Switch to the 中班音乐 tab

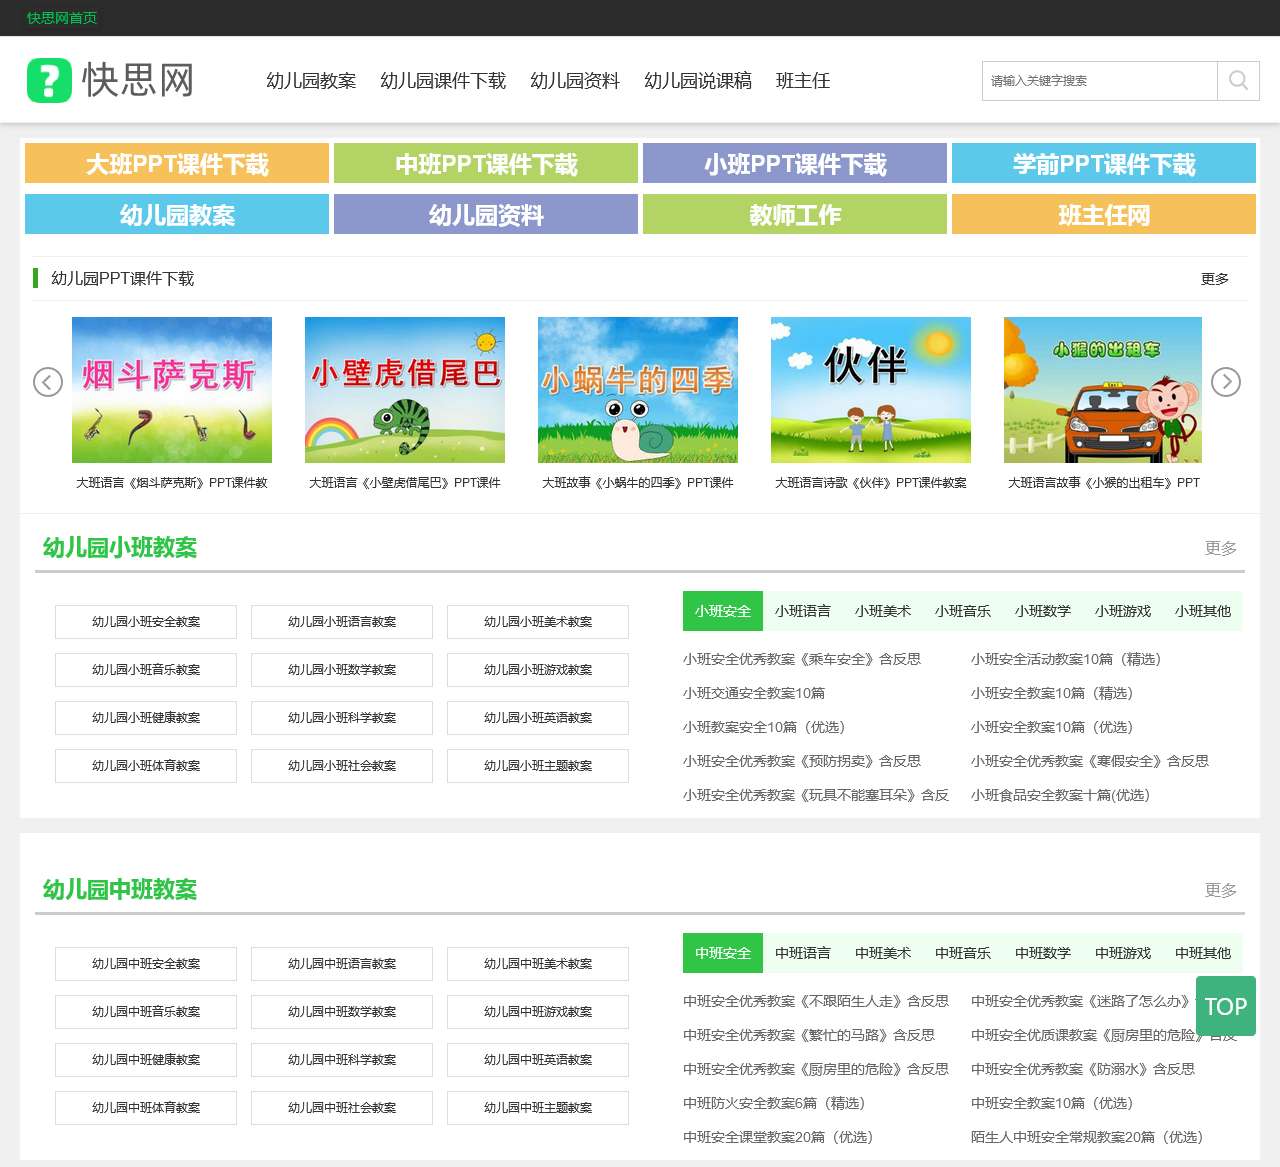click(962, 953)
